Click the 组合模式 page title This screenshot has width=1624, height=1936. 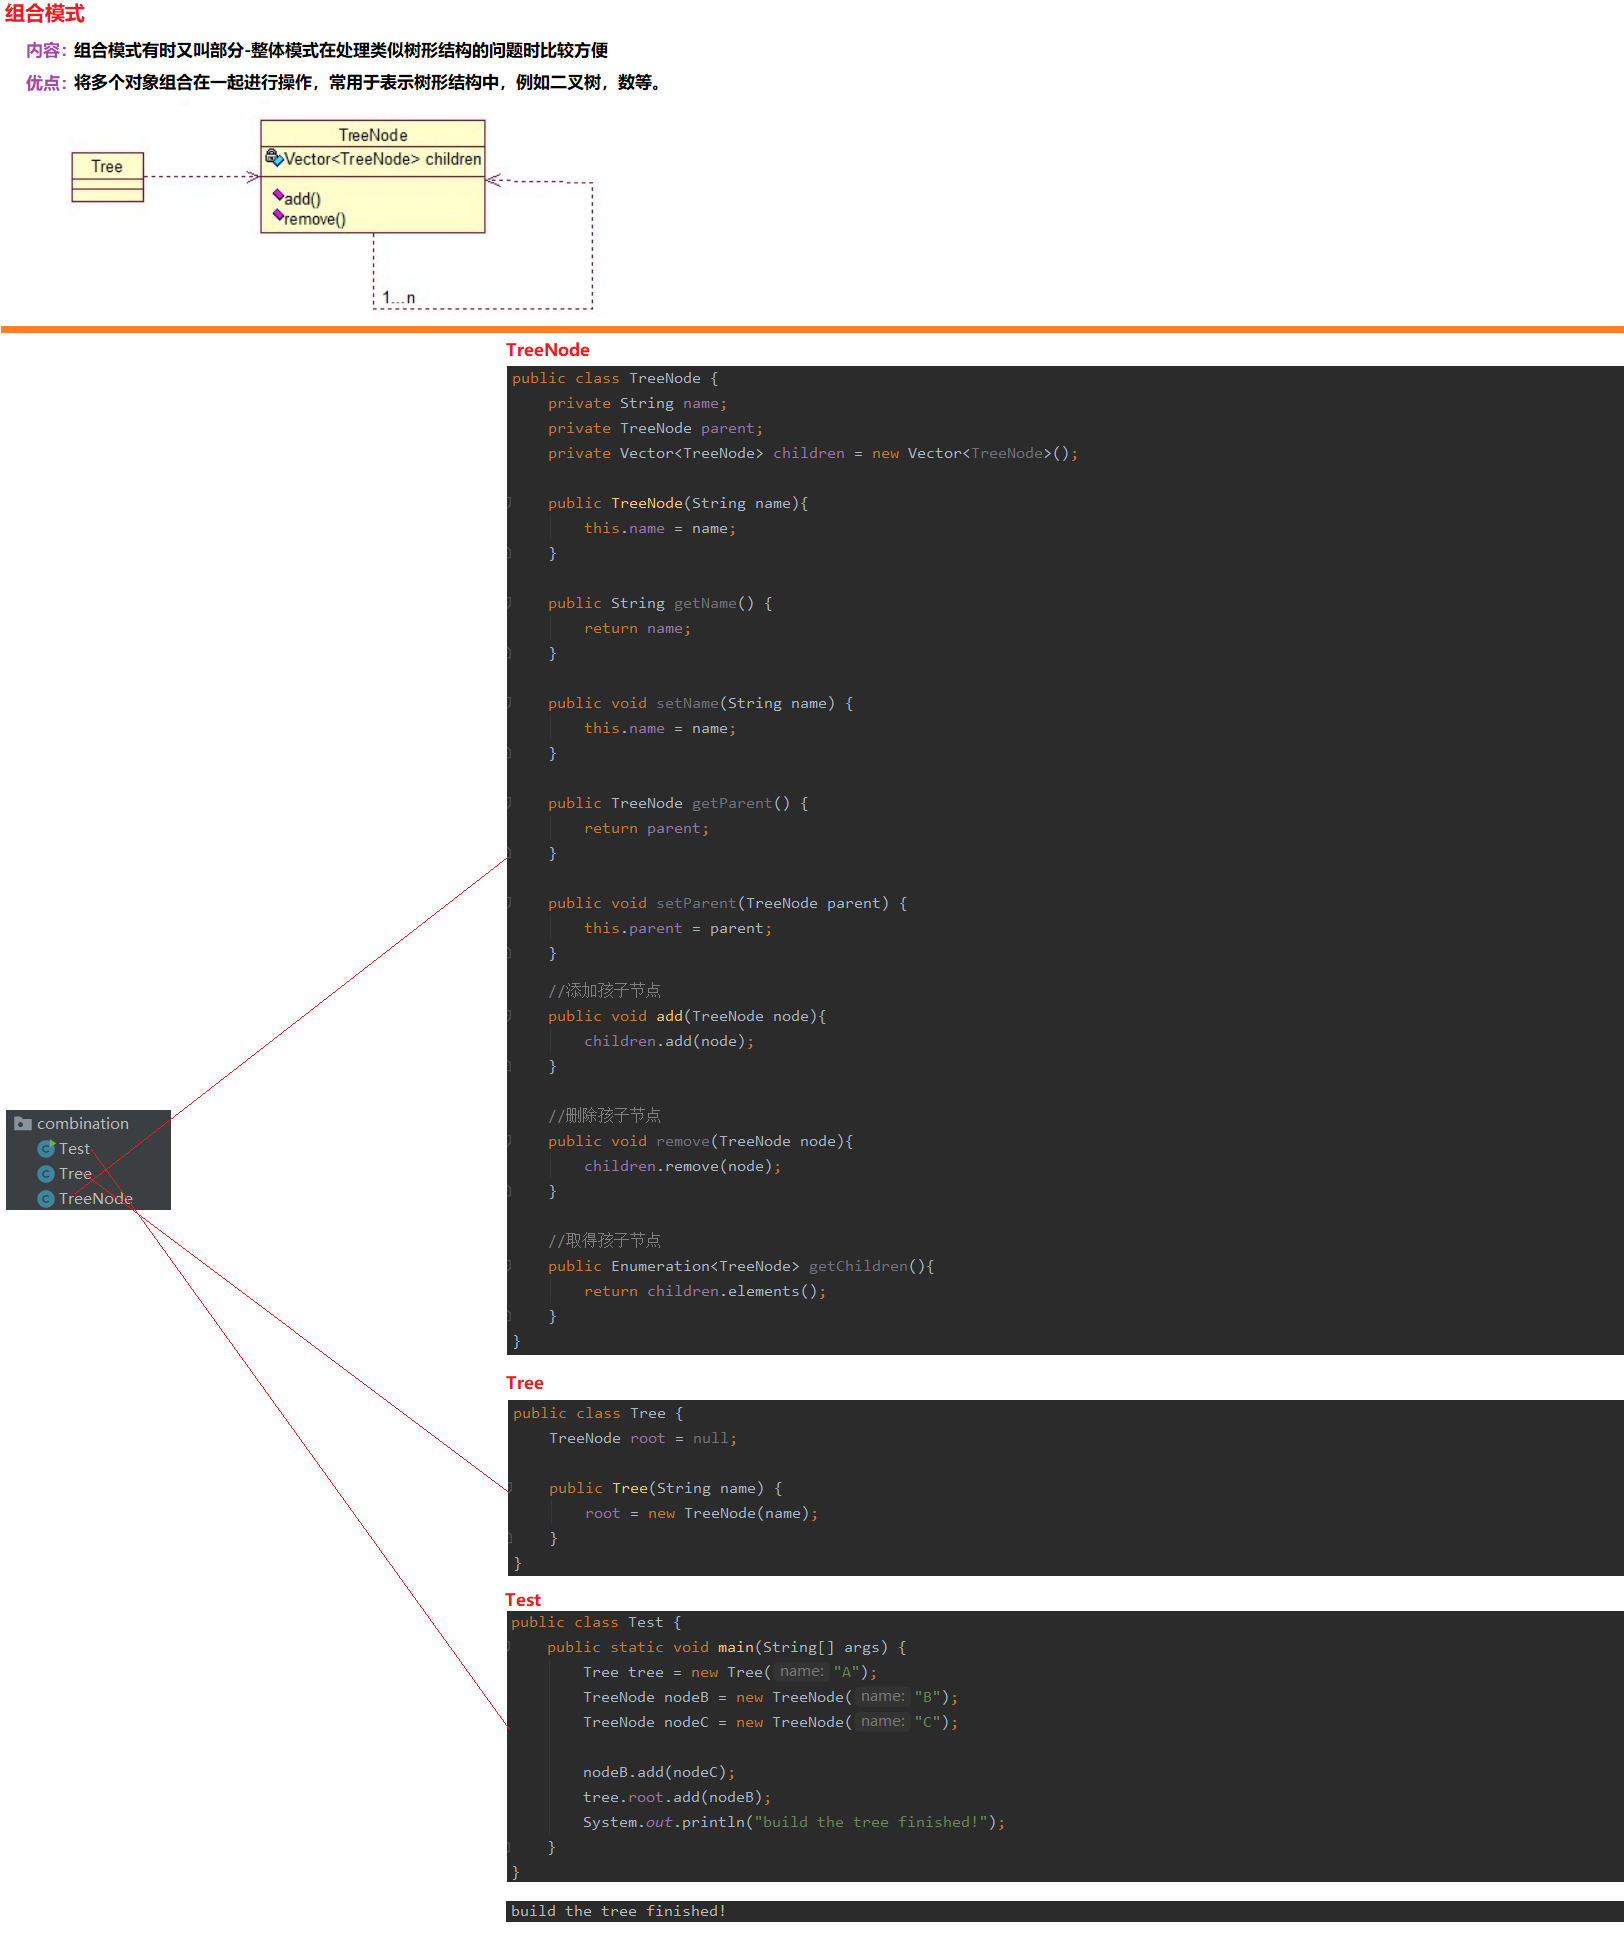(x=45, y=14)
